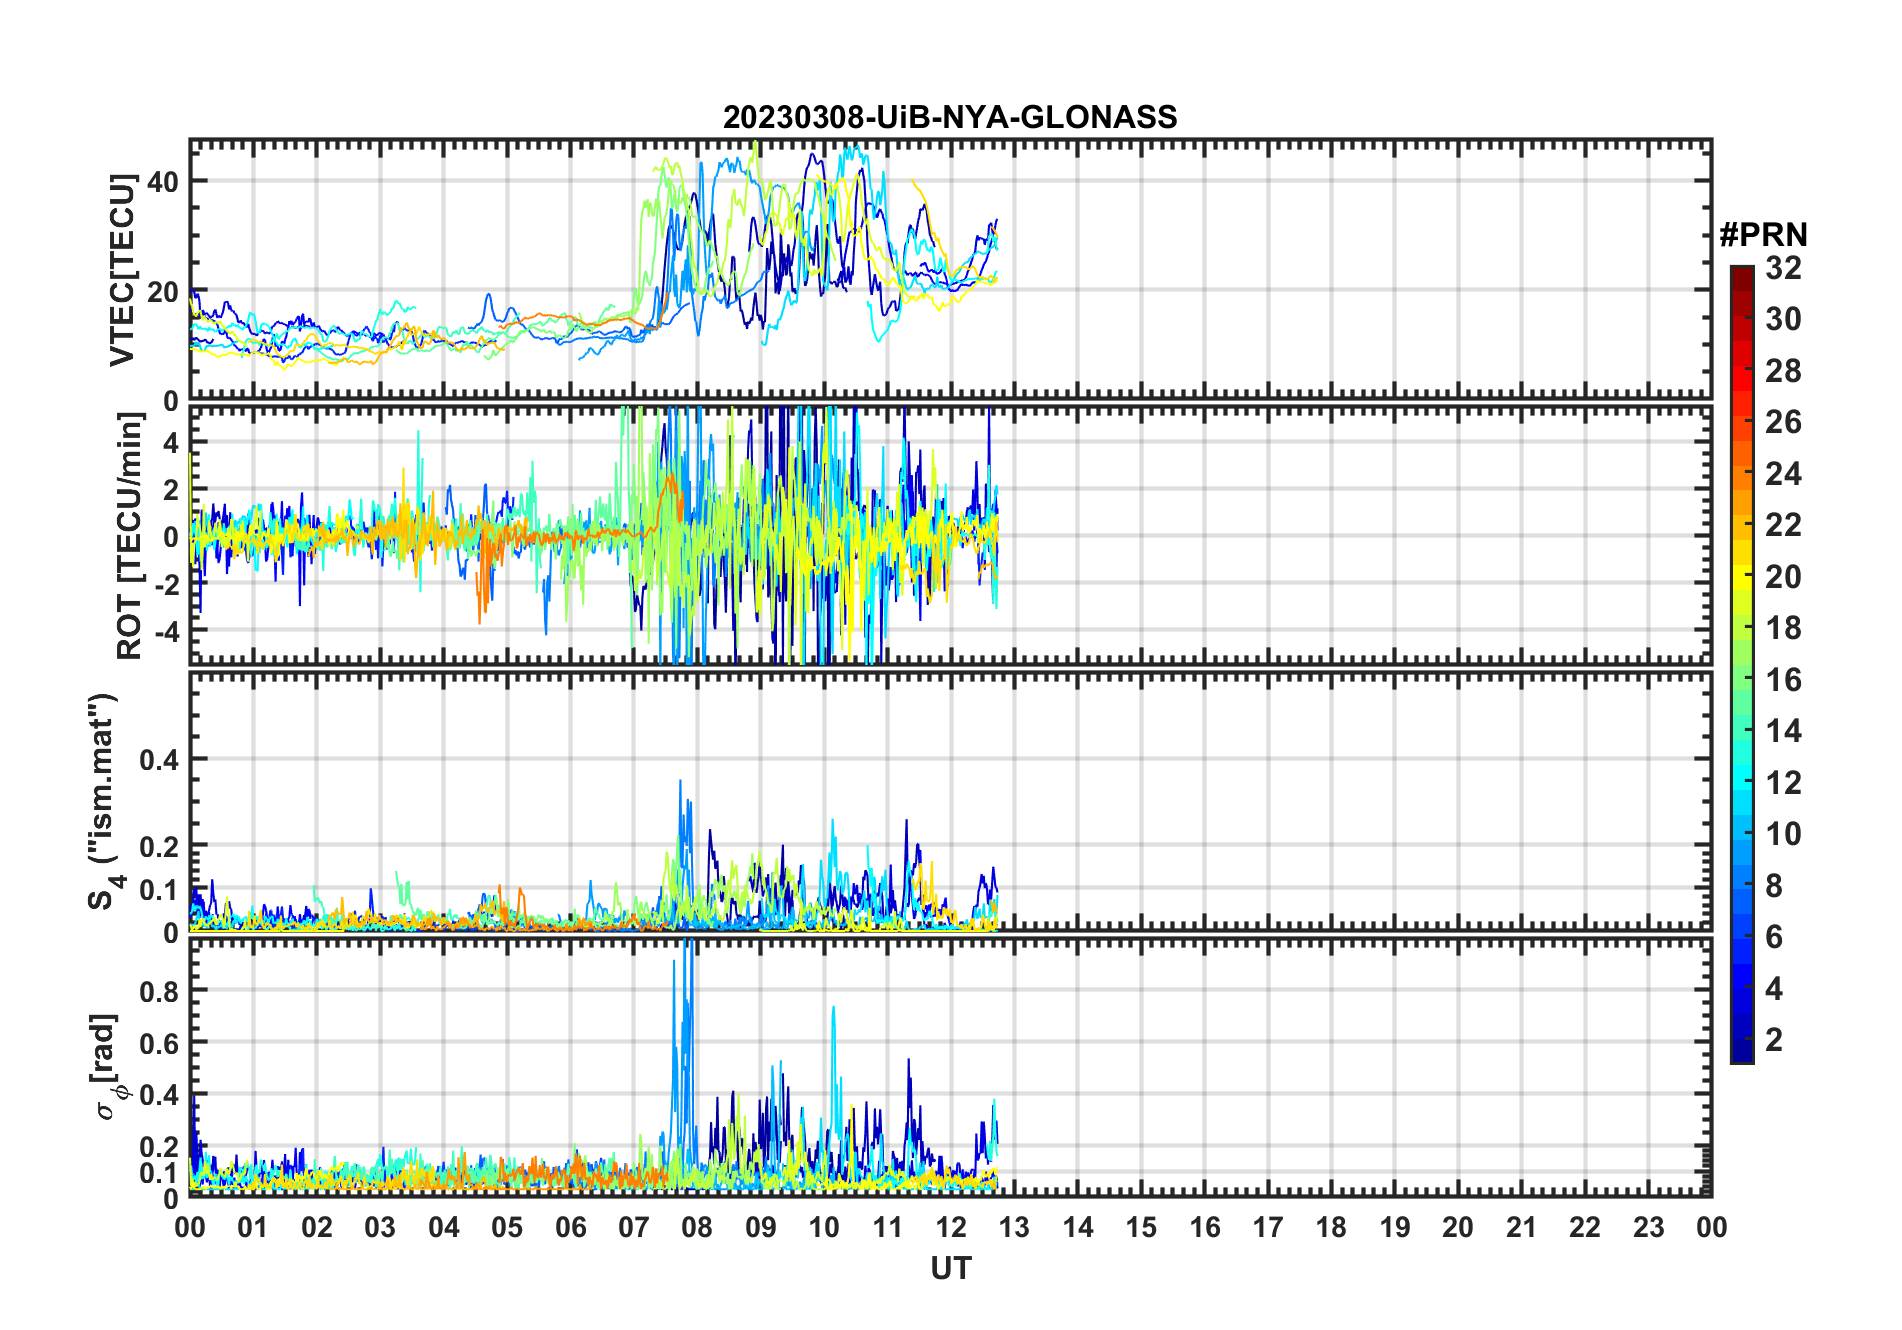This screenshot has width=1902, height=1330.
Task: Click PRN colorbar tick label 8
Action: [x=1774, y=886]
